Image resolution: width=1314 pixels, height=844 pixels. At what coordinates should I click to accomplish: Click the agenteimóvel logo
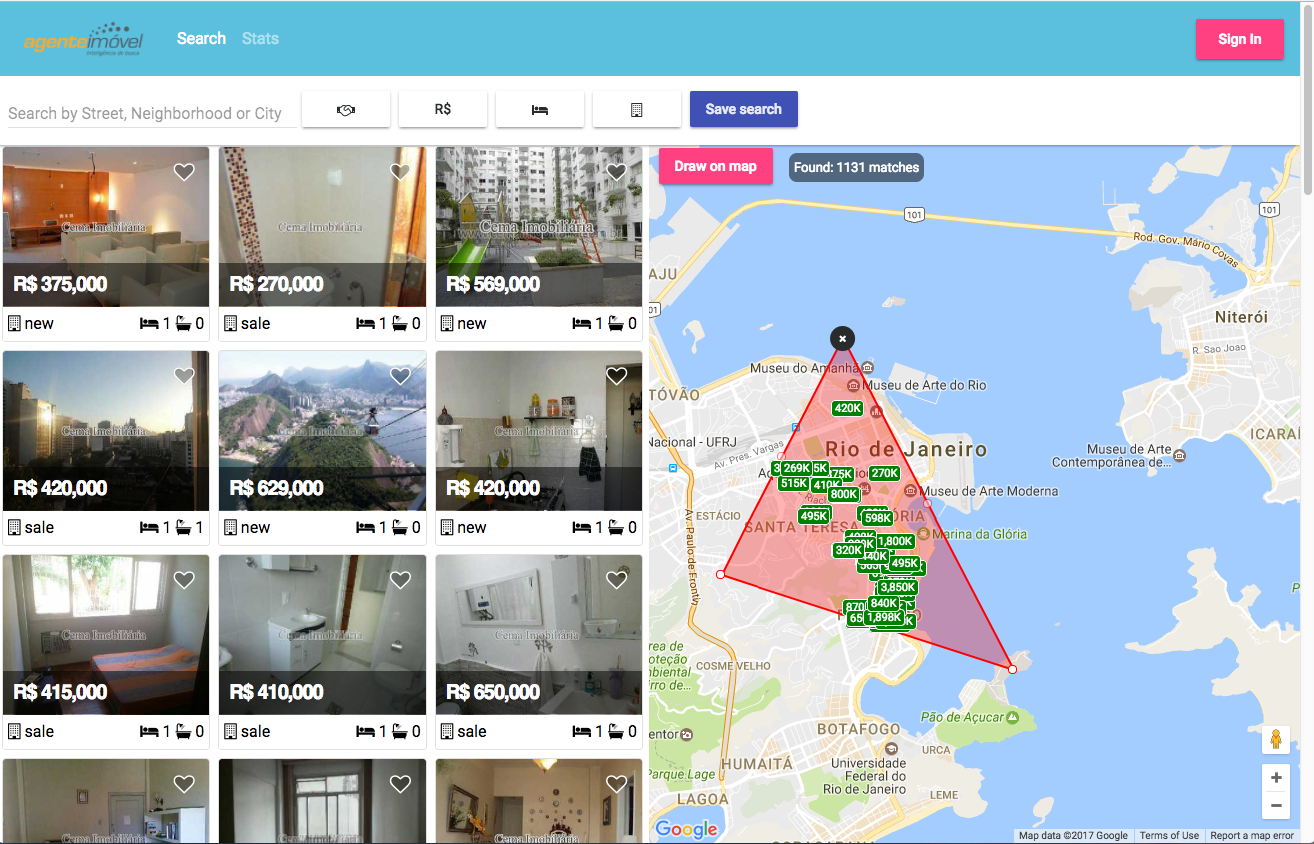pyautogui.click(x=83, y=39)
